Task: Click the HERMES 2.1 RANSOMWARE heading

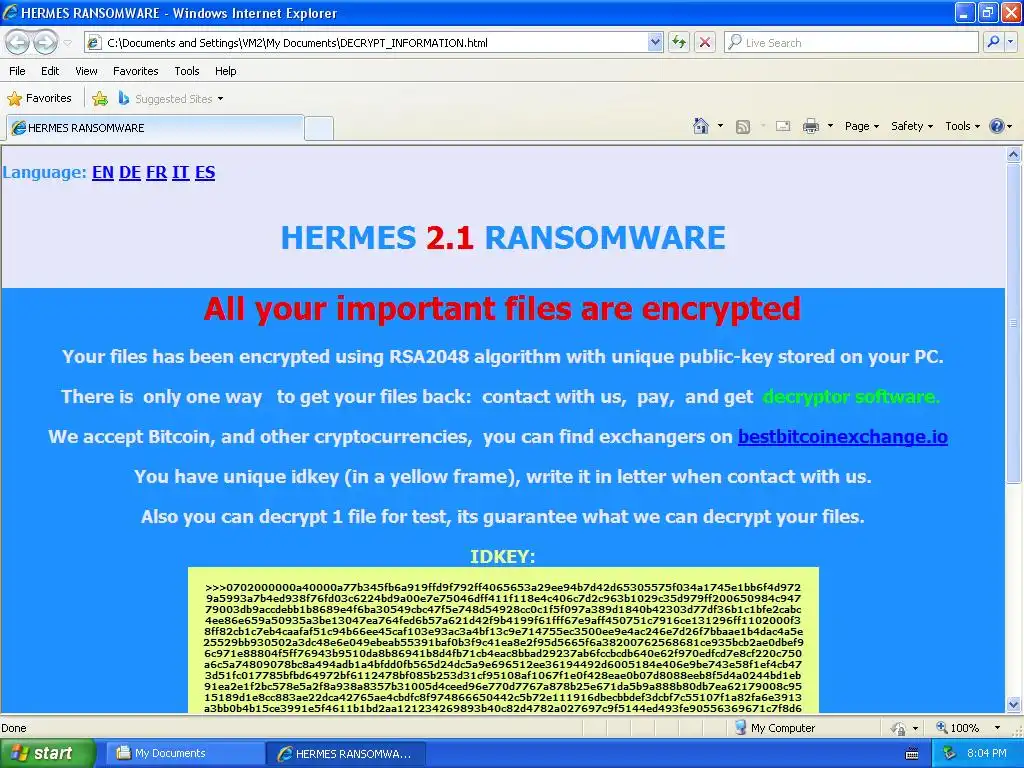Action: pyautogui.click(x=503, y=238)
